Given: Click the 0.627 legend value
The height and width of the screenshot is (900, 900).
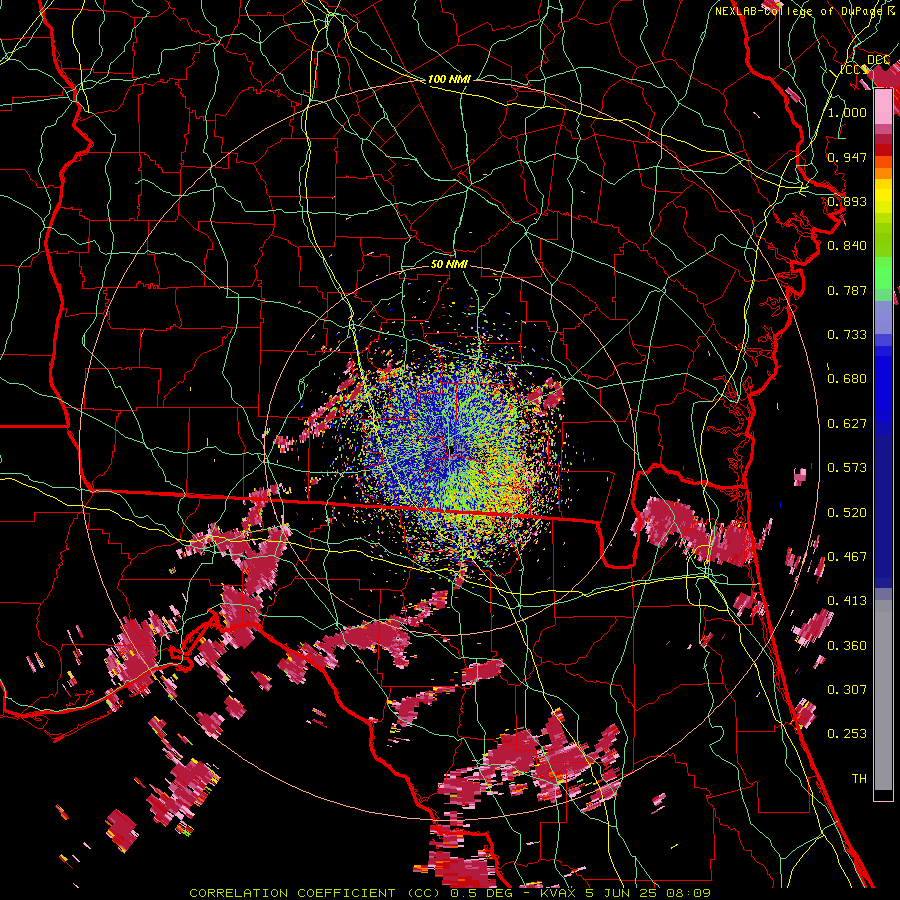Looking at the screenshot, I should [847, 424].
